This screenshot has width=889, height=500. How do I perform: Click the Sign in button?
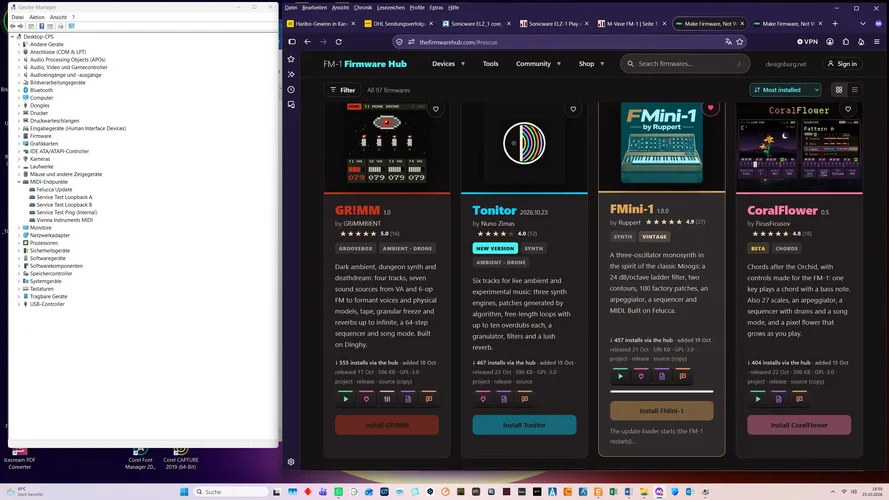pyautogui.click(x=842, y=63)
